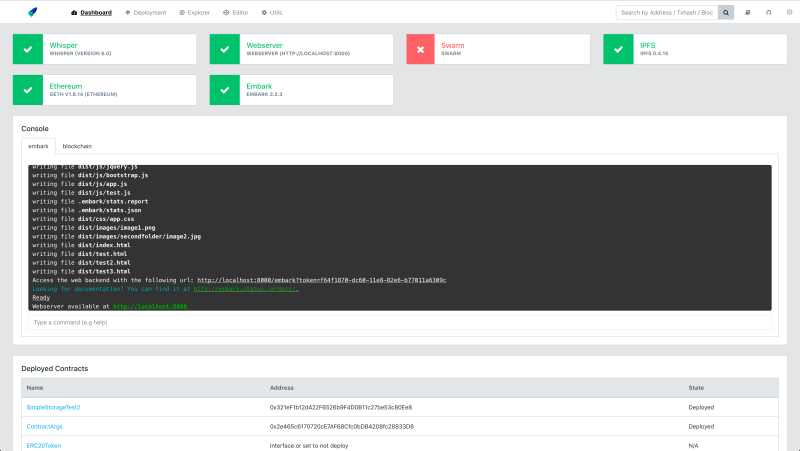Click the 'Ready' console line
The height and width of the screenshot is (451, 800).
tap(41, 297)
